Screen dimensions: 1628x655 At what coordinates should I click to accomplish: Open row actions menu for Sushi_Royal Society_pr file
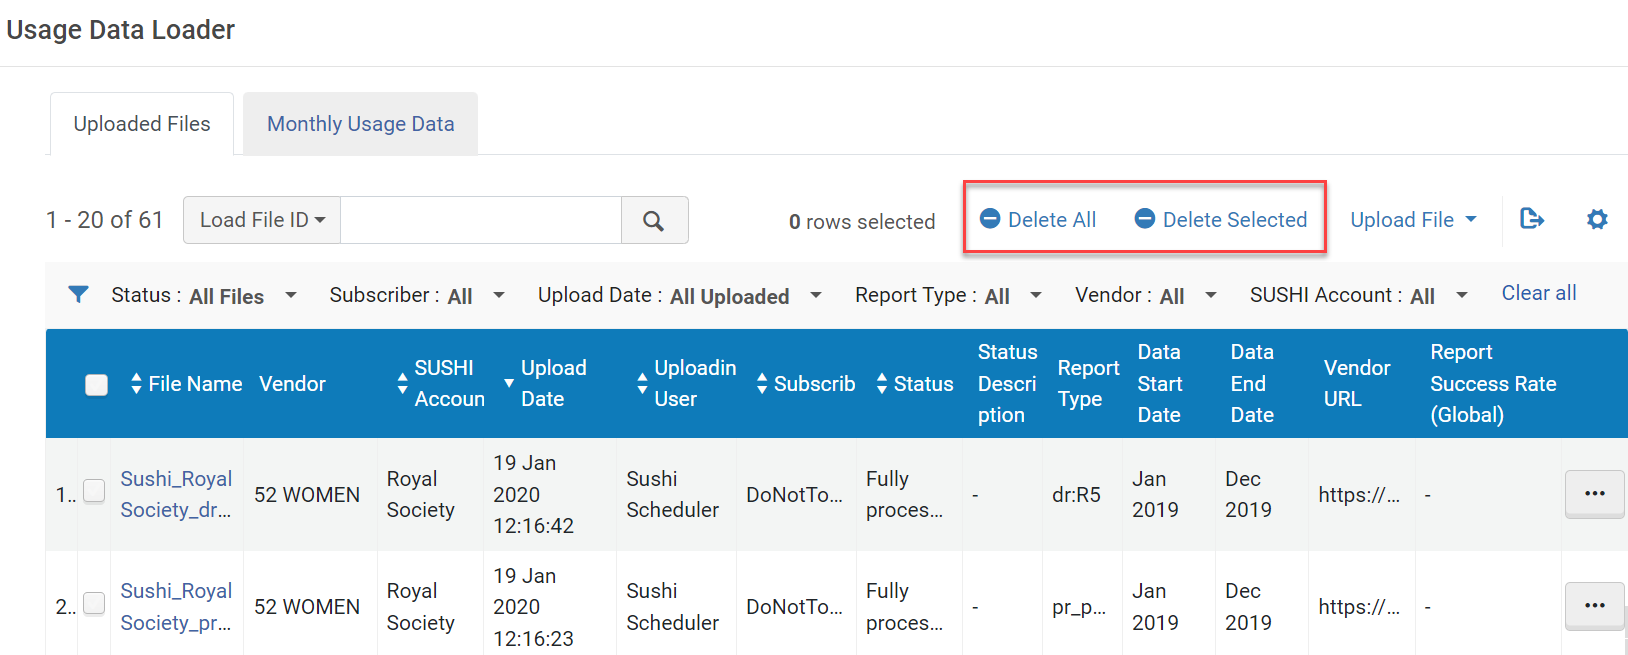pyautogui.click(x=1594, y=606)
